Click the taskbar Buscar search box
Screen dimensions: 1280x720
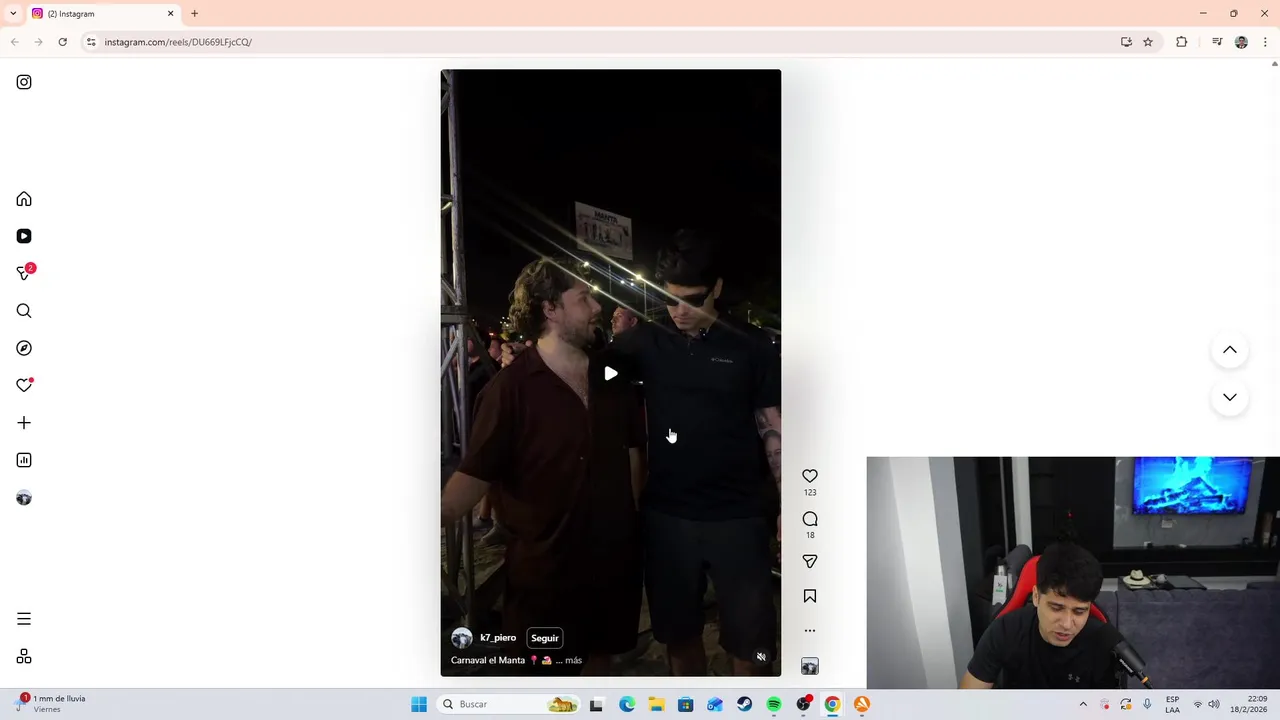510,704
